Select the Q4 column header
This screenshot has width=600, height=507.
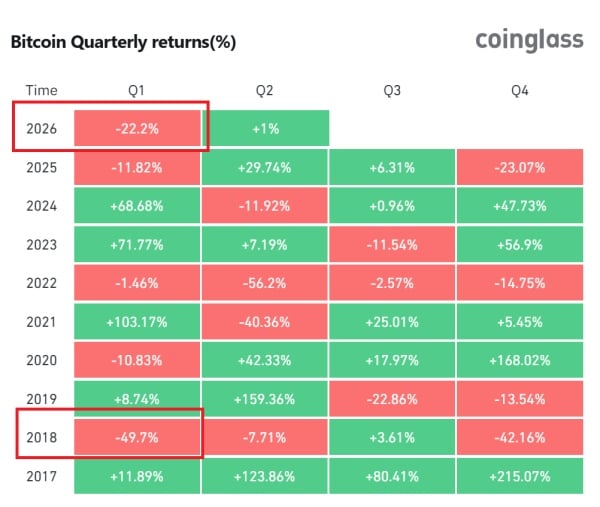coord(519,90)
